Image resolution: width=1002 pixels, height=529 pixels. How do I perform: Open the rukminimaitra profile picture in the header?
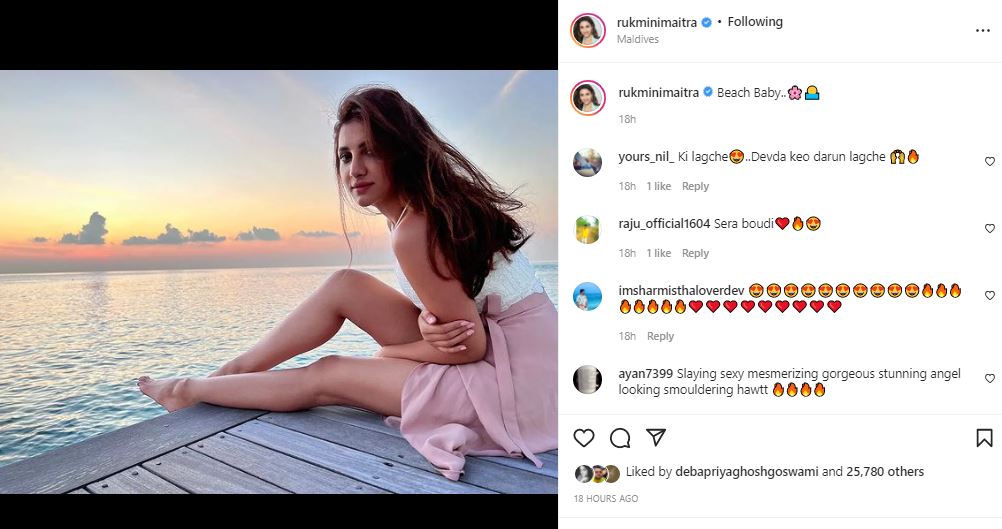[x=587, y=30]
